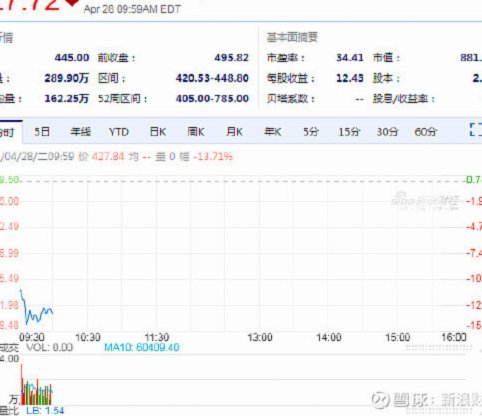Click the price reading 427.84
Image resolution: width=482 pixels, height=416 pixels.
pyautogui.click(x=108, y=156)
